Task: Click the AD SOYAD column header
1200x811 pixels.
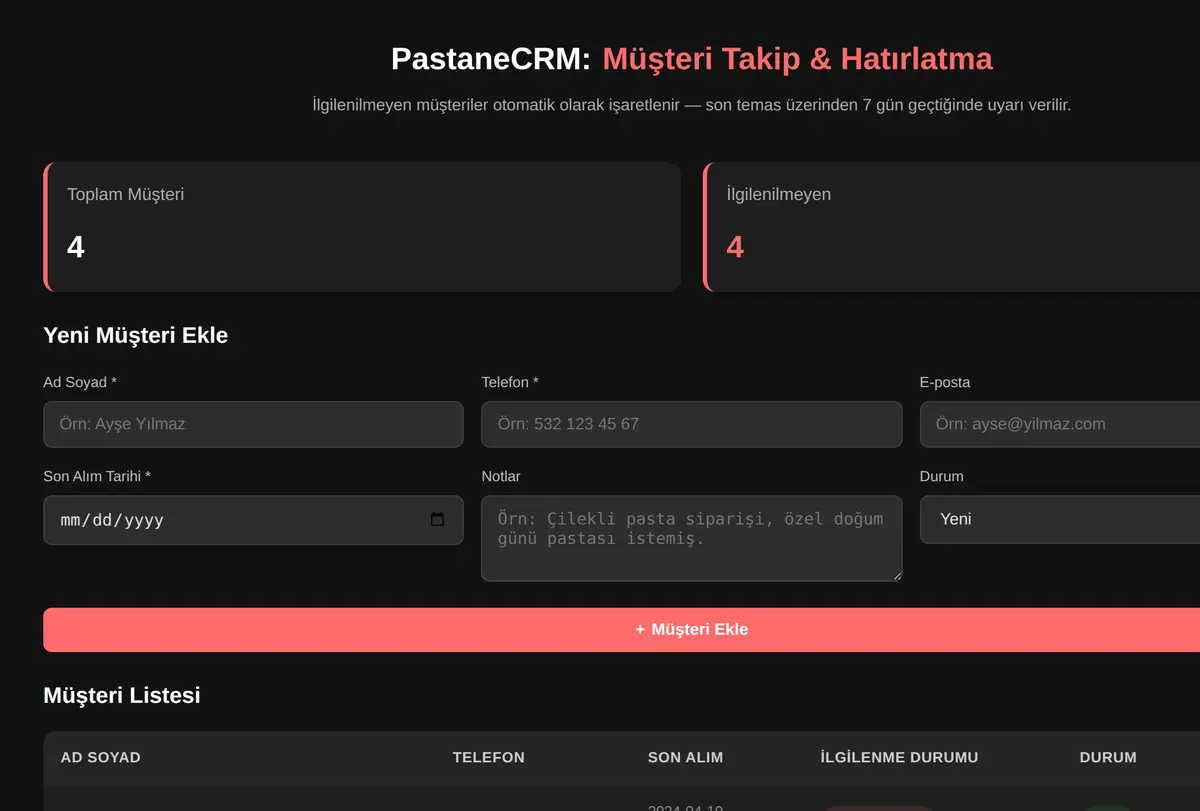Action: click(x=101, y=758)
